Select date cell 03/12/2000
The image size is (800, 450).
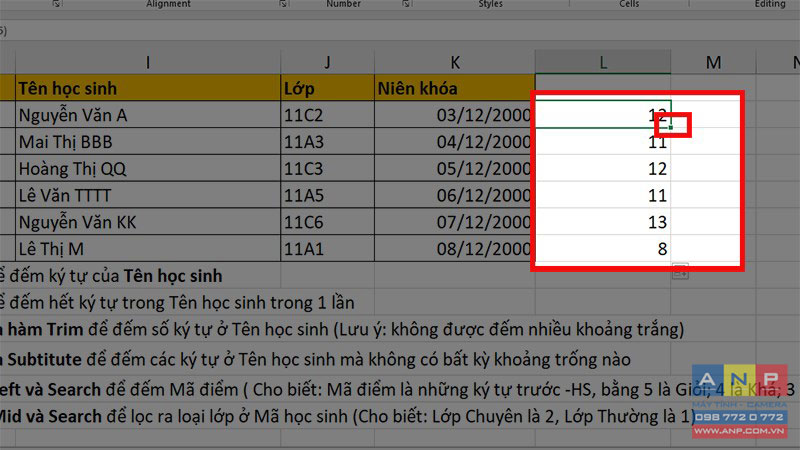[455, 115]
